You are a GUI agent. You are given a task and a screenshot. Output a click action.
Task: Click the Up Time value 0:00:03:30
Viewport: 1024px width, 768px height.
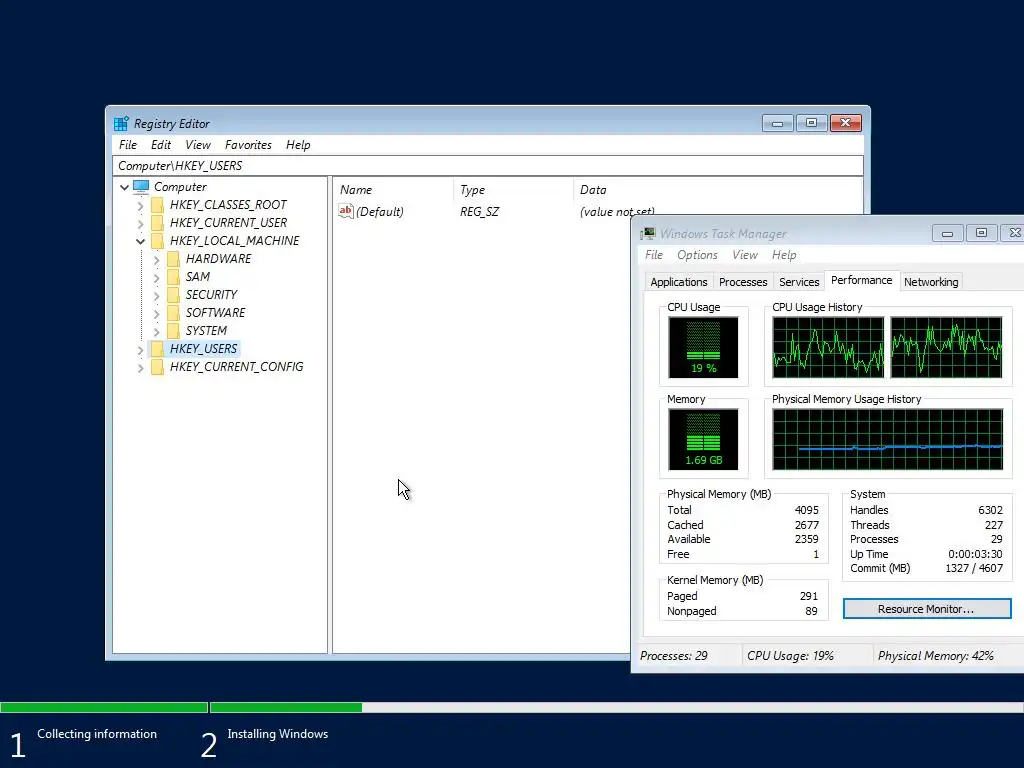click(975, 554)
